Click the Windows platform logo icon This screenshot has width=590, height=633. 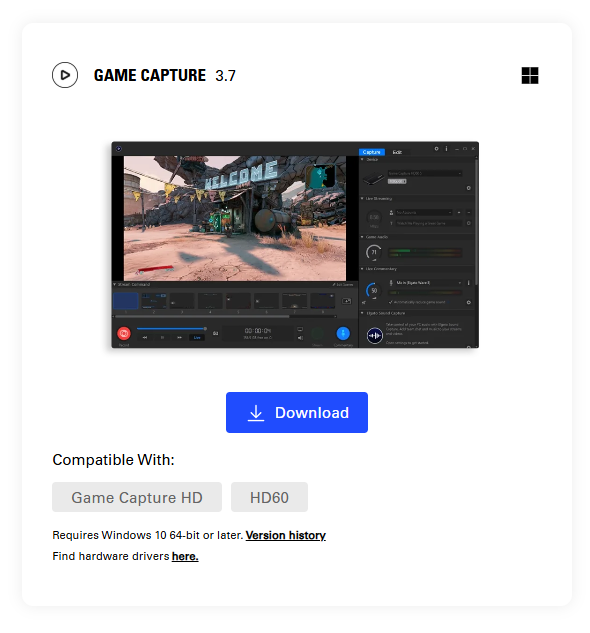(x=530, y=75)
